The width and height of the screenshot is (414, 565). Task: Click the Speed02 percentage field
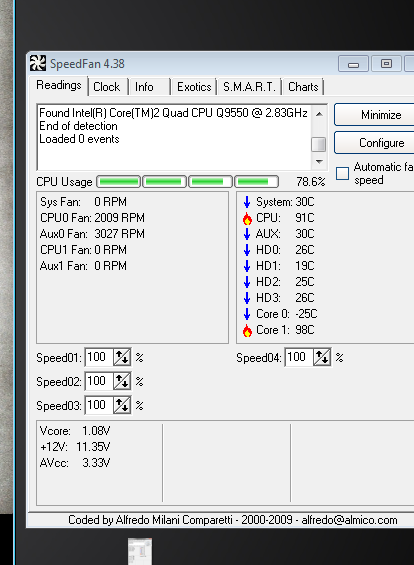[99, 382]
